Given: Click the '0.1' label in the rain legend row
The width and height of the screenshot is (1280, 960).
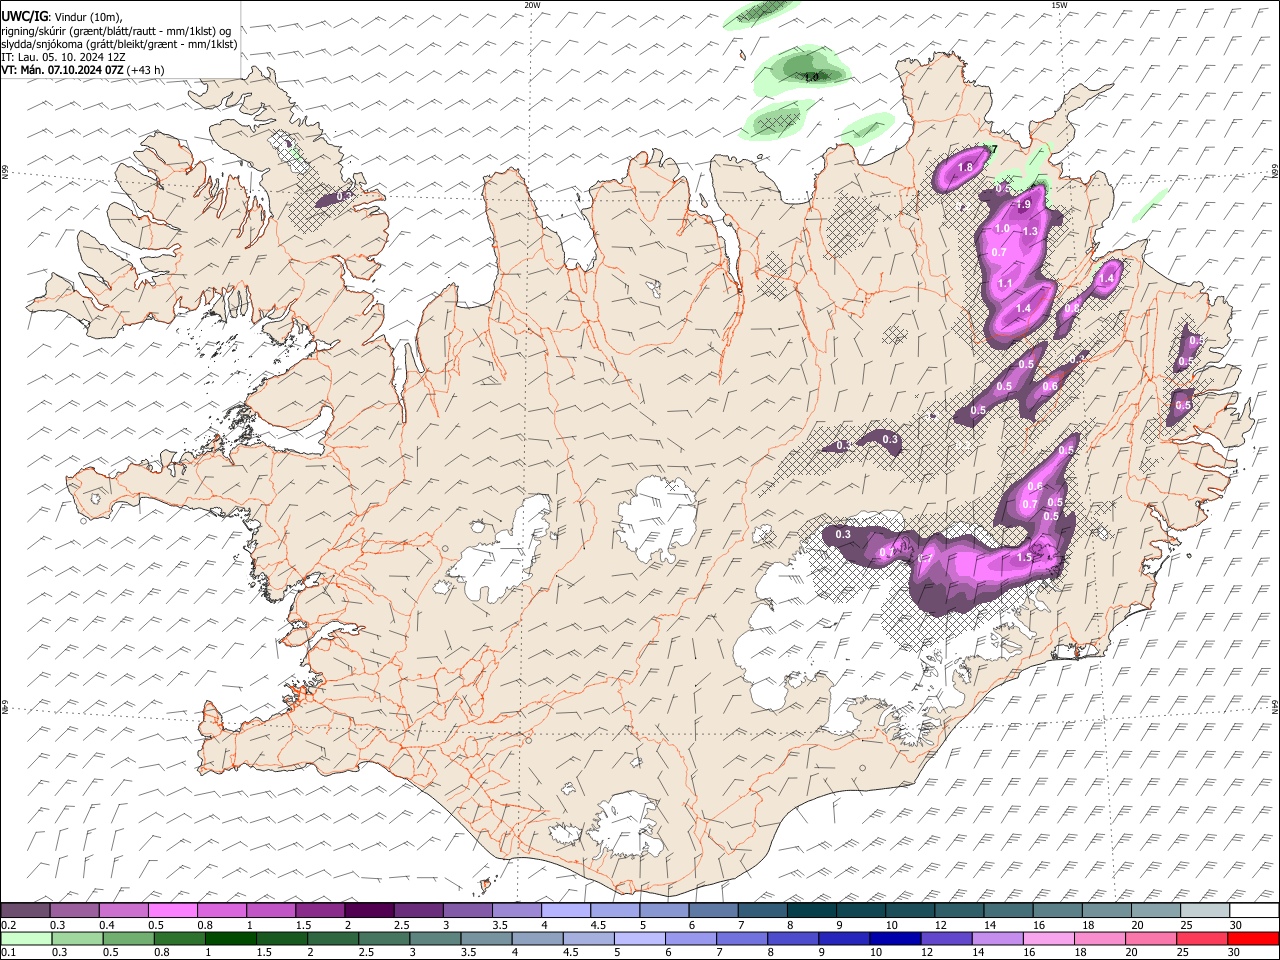Looking at the screenshot, I should pos(8,953).
